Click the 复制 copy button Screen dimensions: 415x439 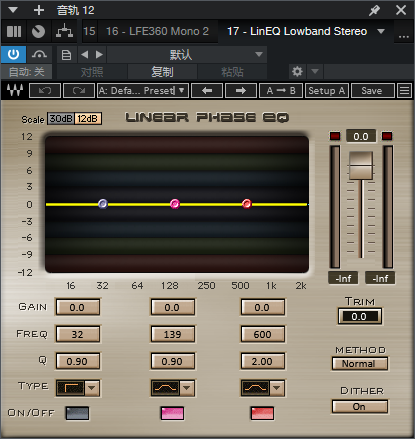(x=162, y=72)
